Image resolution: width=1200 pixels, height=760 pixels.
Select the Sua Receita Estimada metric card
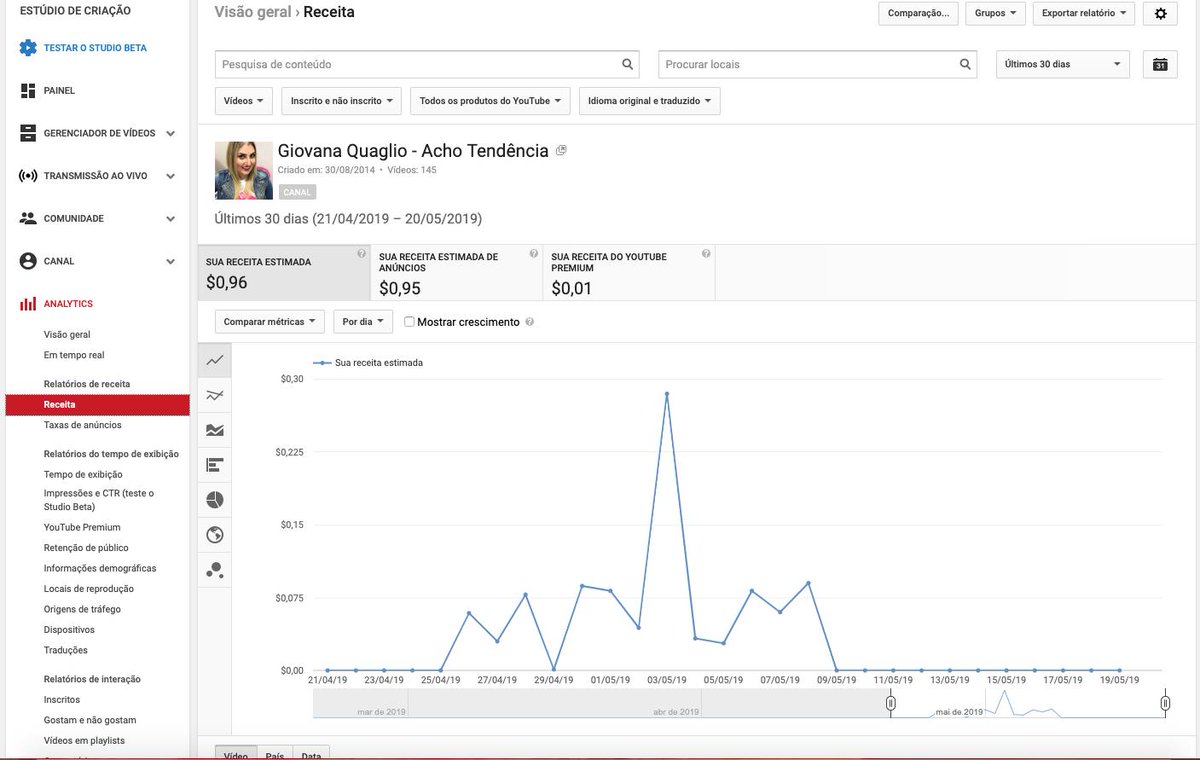click(x=284, y=272)
